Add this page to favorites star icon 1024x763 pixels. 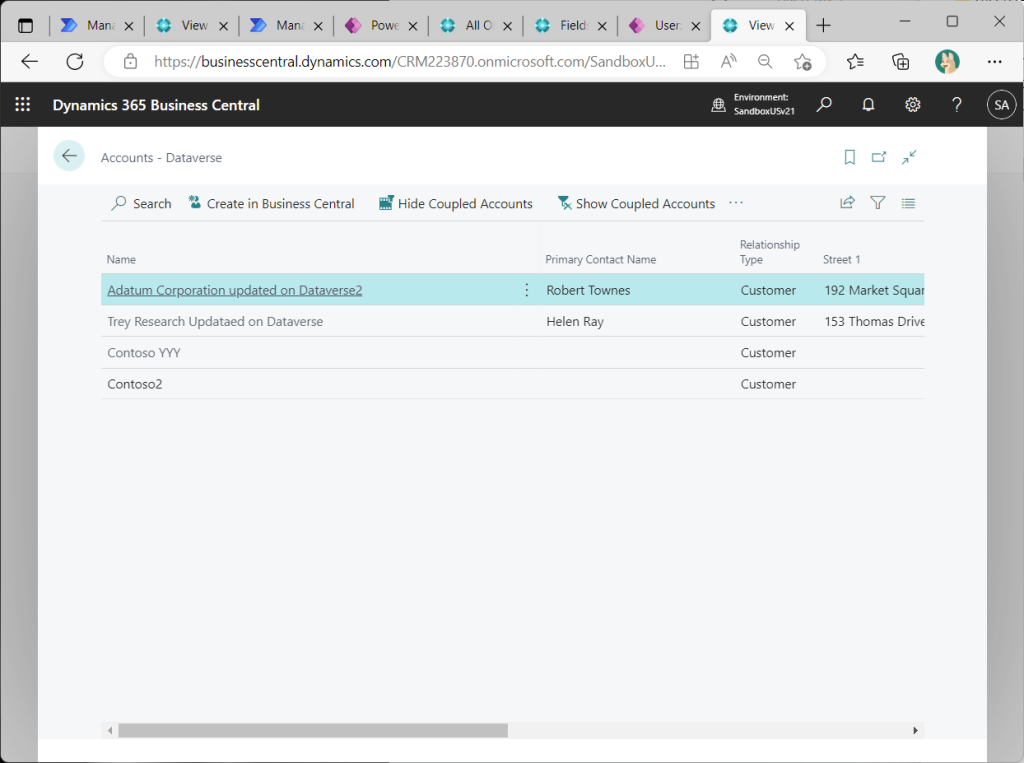(803, 61)
